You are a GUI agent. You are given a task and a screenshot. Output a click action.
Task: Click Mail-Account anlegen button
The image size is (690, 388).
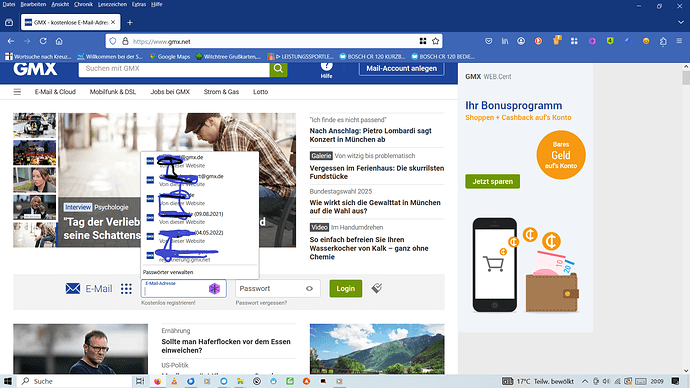pyautogui.click(x=401, y=69)
